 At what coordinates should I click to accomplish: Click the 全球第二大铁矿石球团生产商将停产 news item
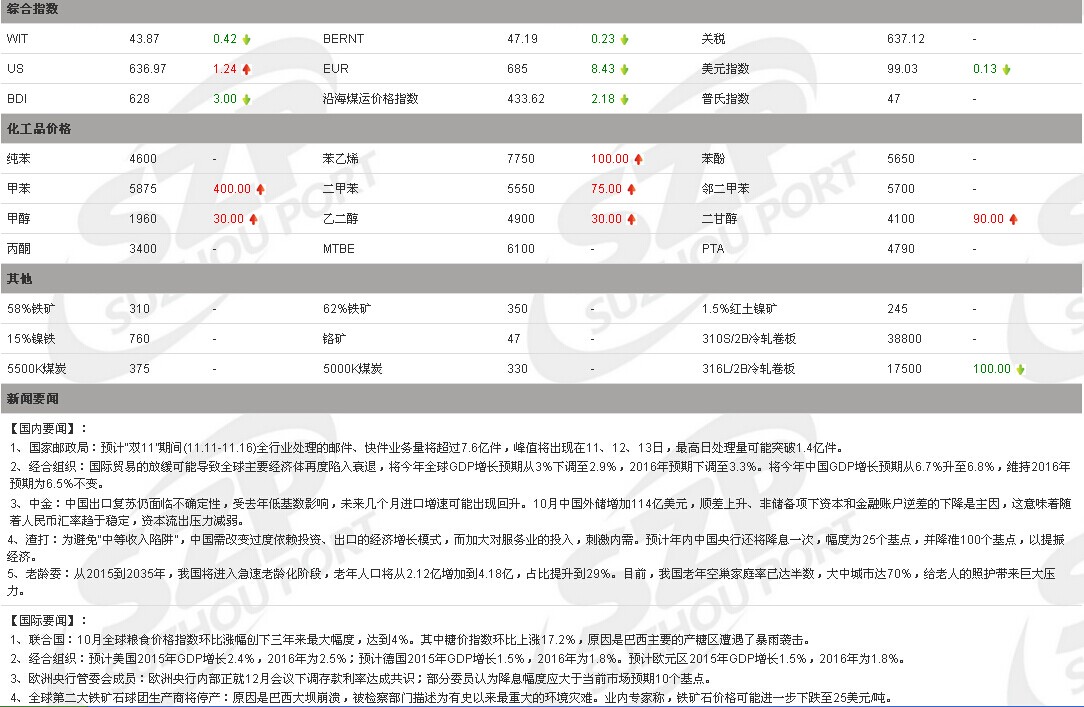coord(451,697)
